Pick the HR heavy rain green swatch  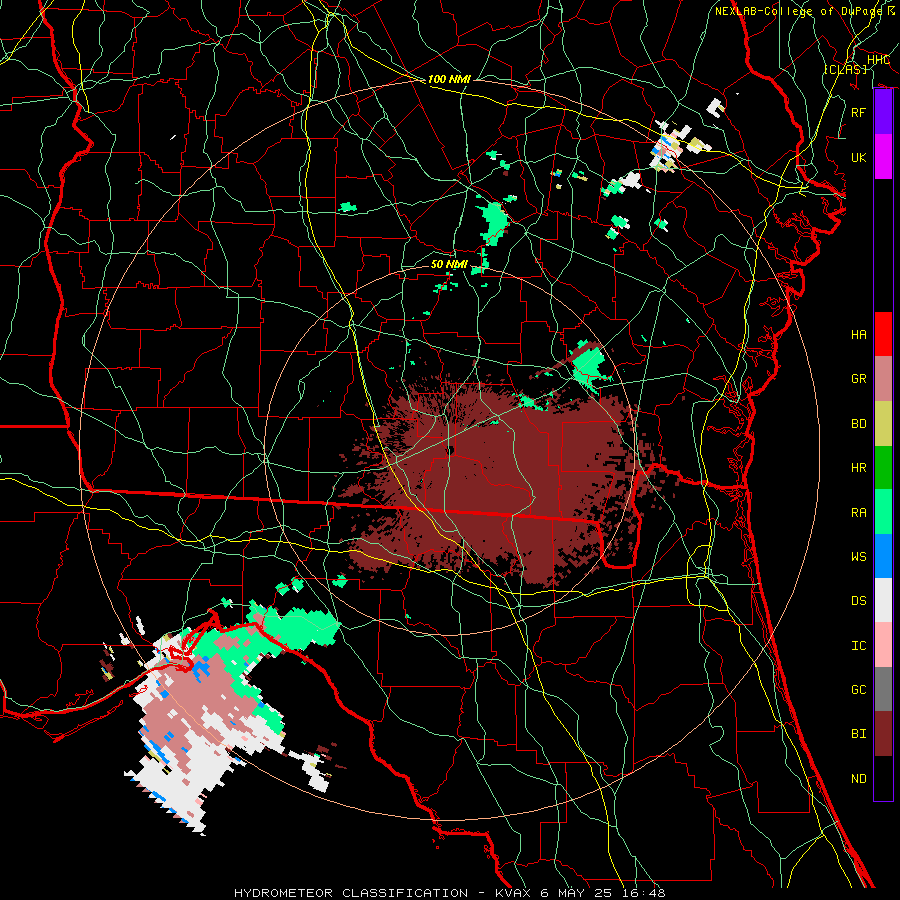tap(883, 468)
